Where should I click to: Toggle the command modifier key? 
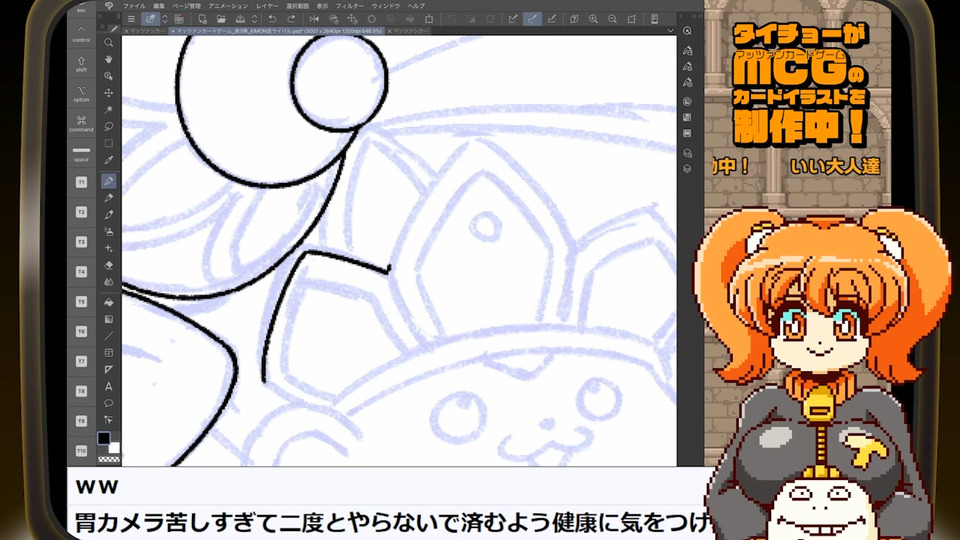(81, 124)
